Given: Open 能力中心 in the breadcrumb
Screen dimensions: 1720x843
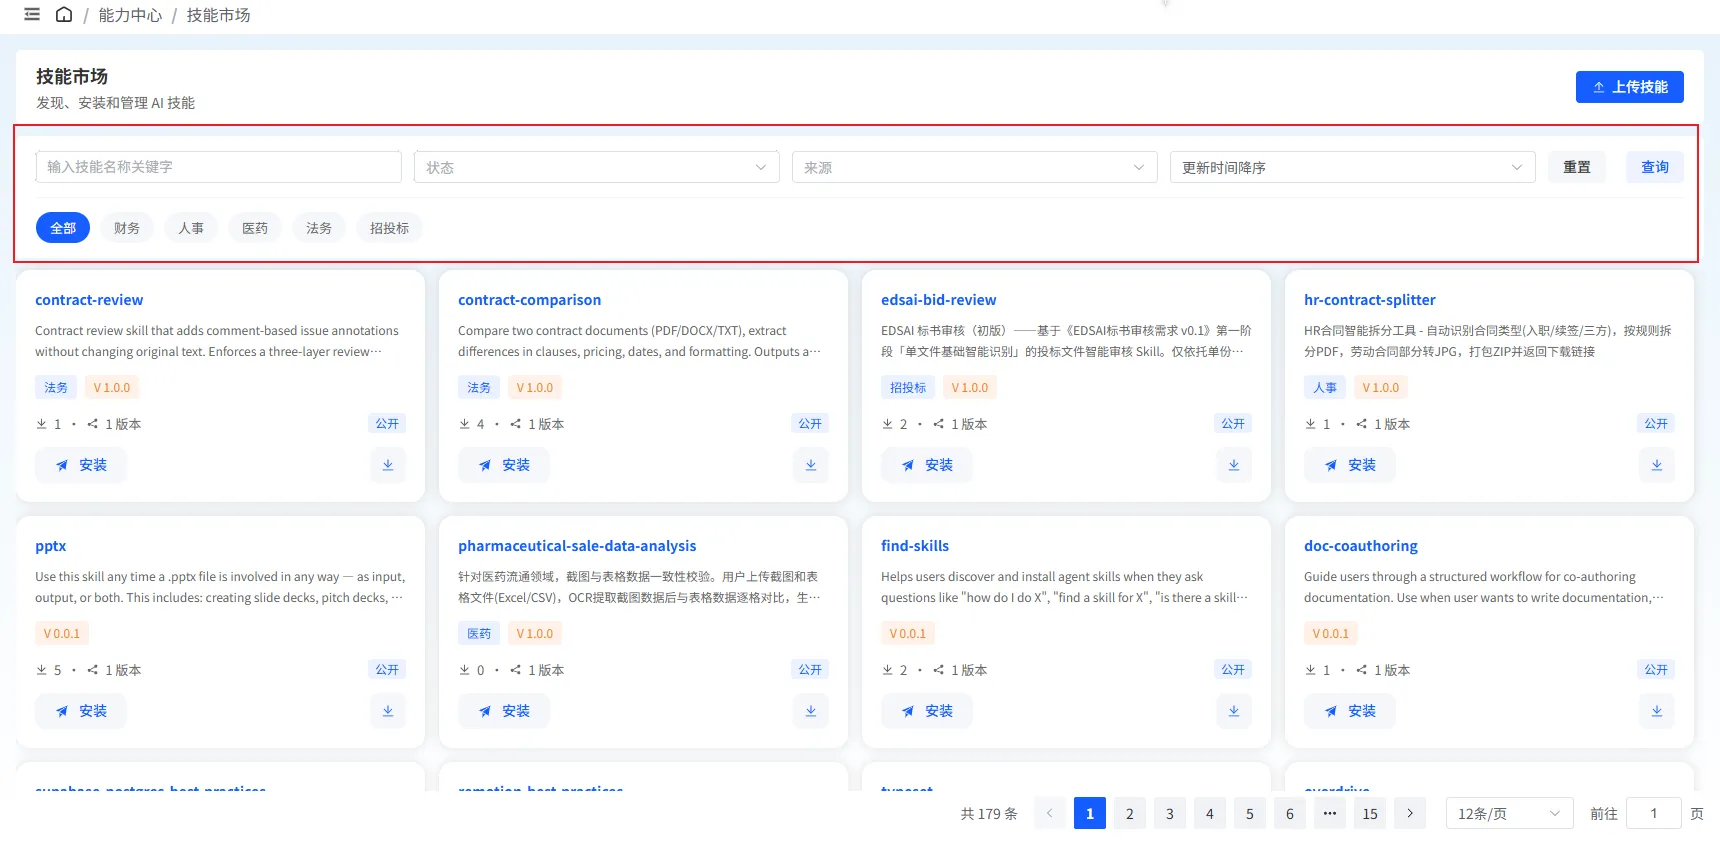Looking at the screenshot, I should click(x=130, y=15).
